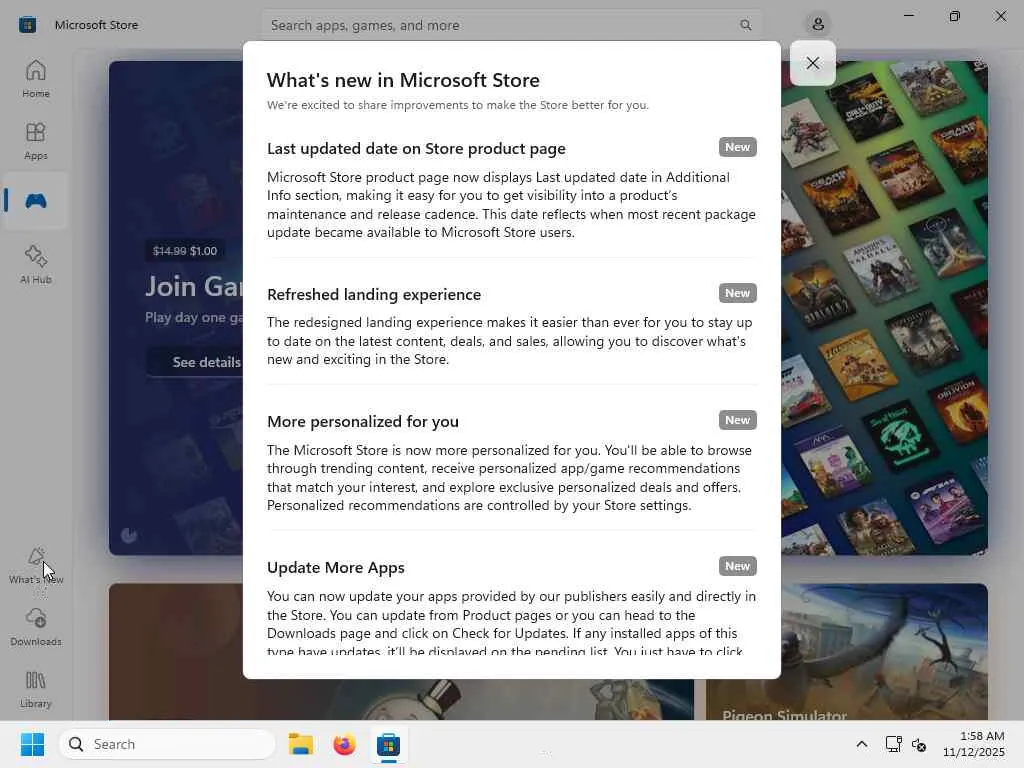Open the Home section in sidebar
Screen dimensions: 1024x768
[36, 79]
